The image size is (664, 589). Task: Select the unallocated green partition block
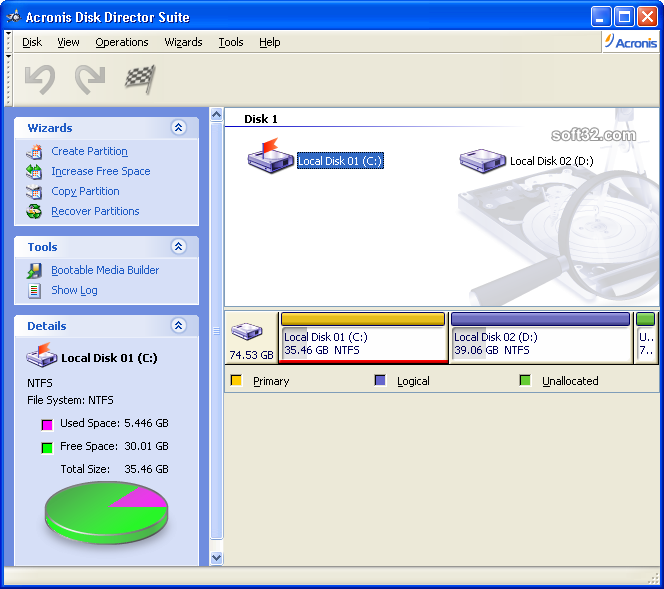646,338
